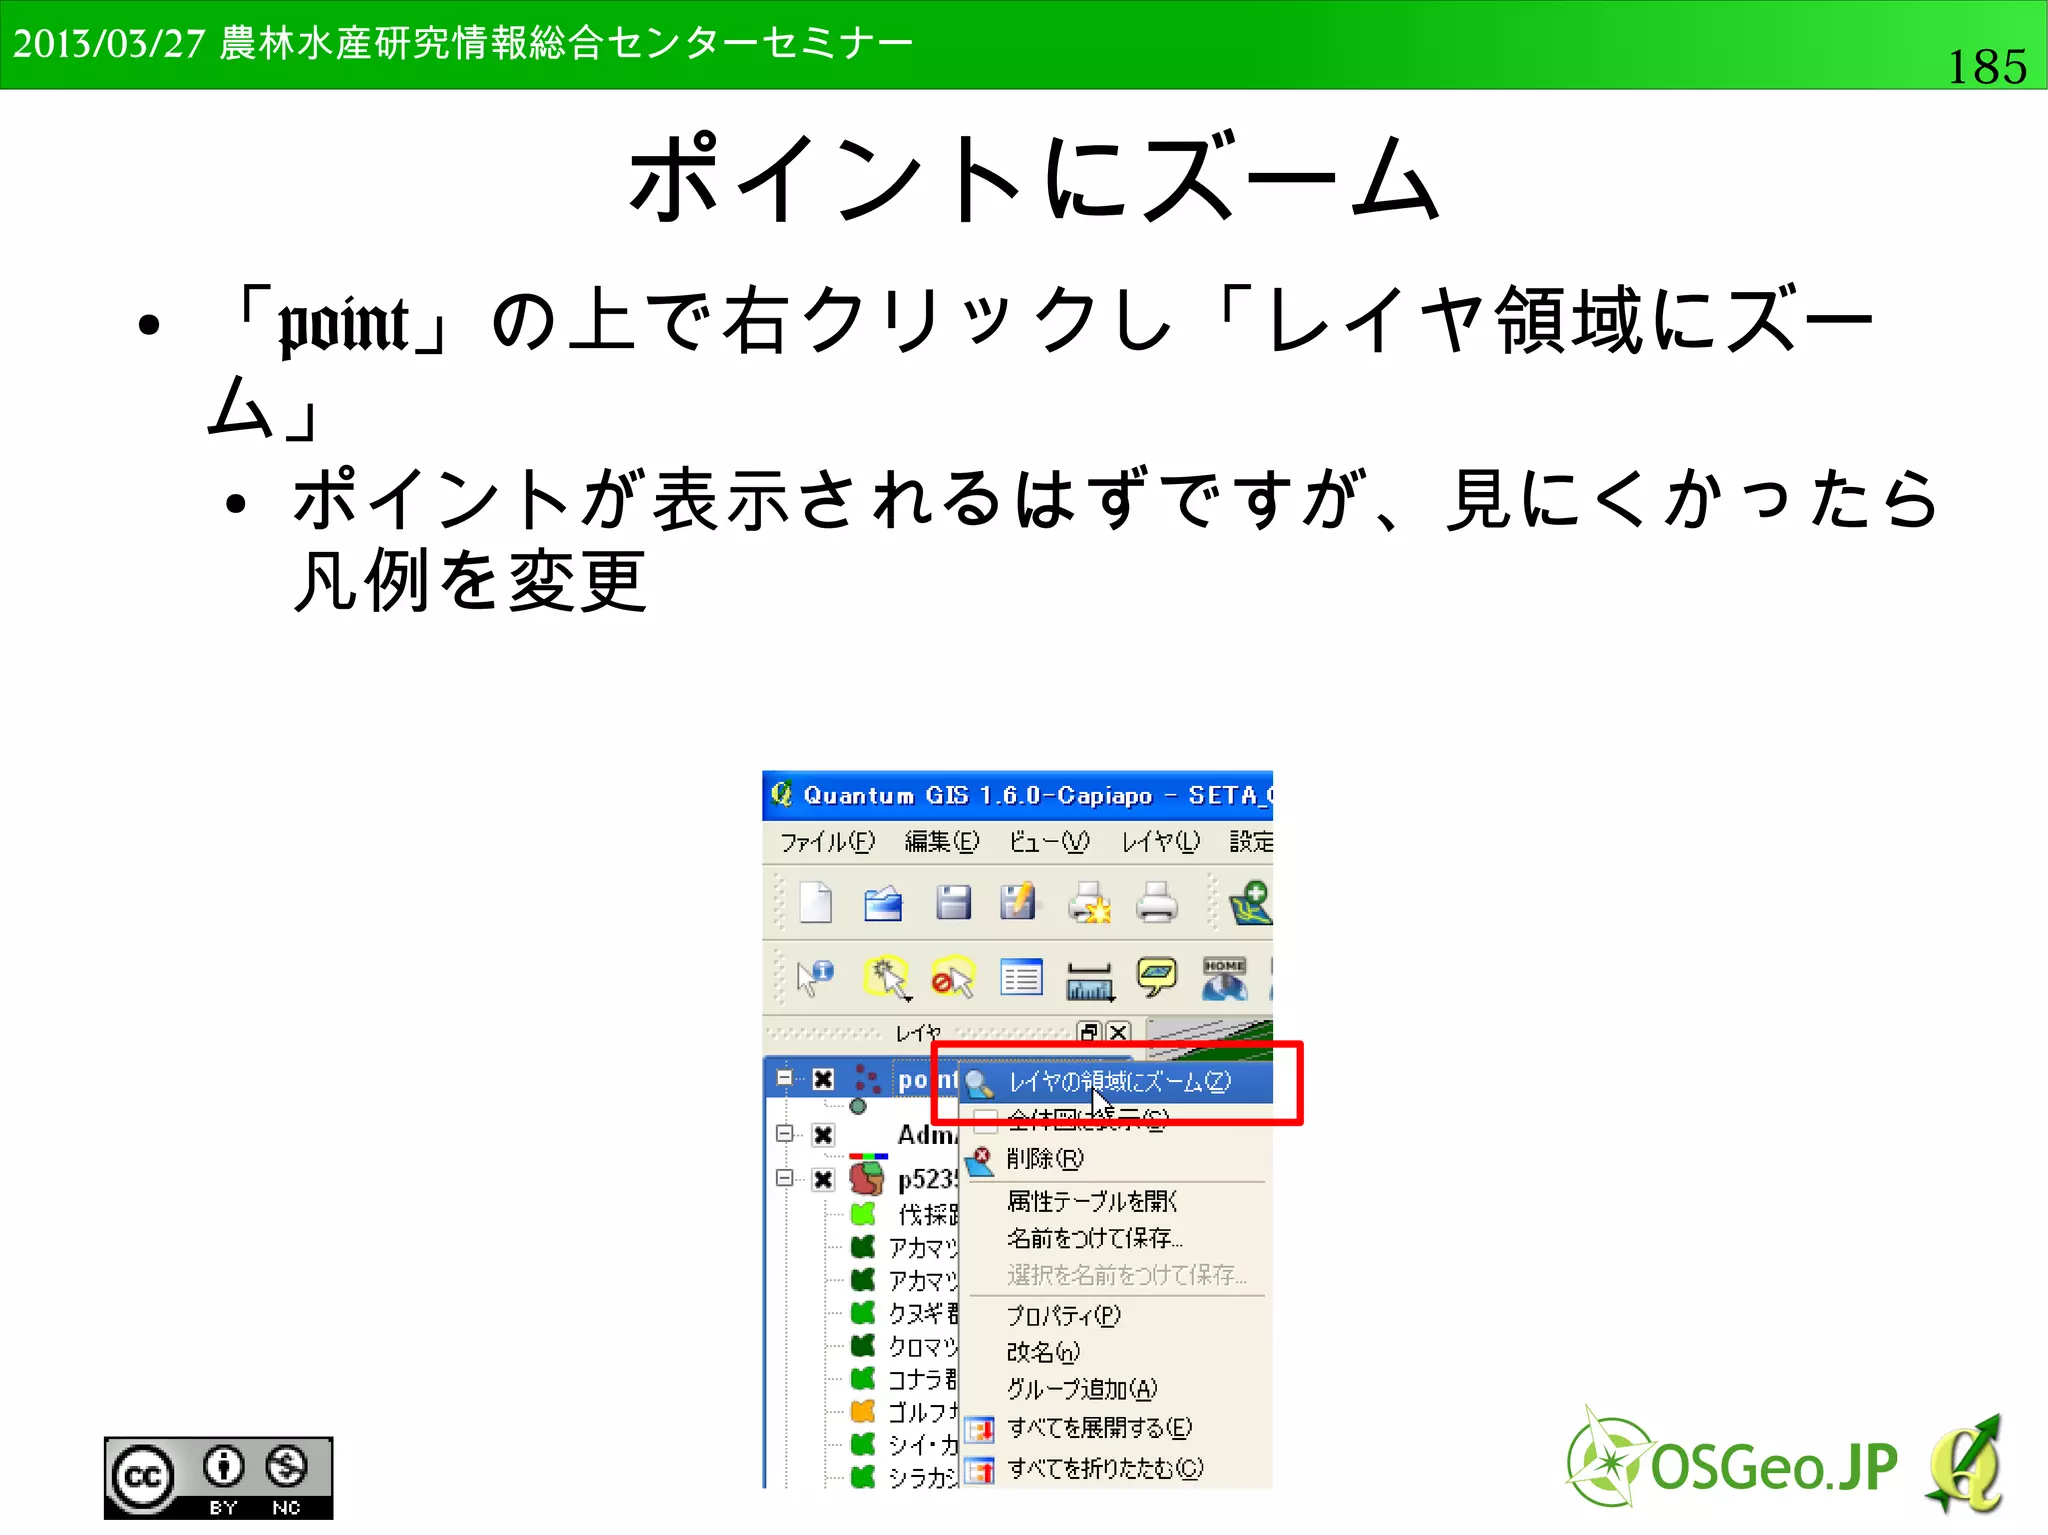Collapse the Adm layer tree node
The width and height of the screenshot is (2048, 1535).
(785, 1134)
